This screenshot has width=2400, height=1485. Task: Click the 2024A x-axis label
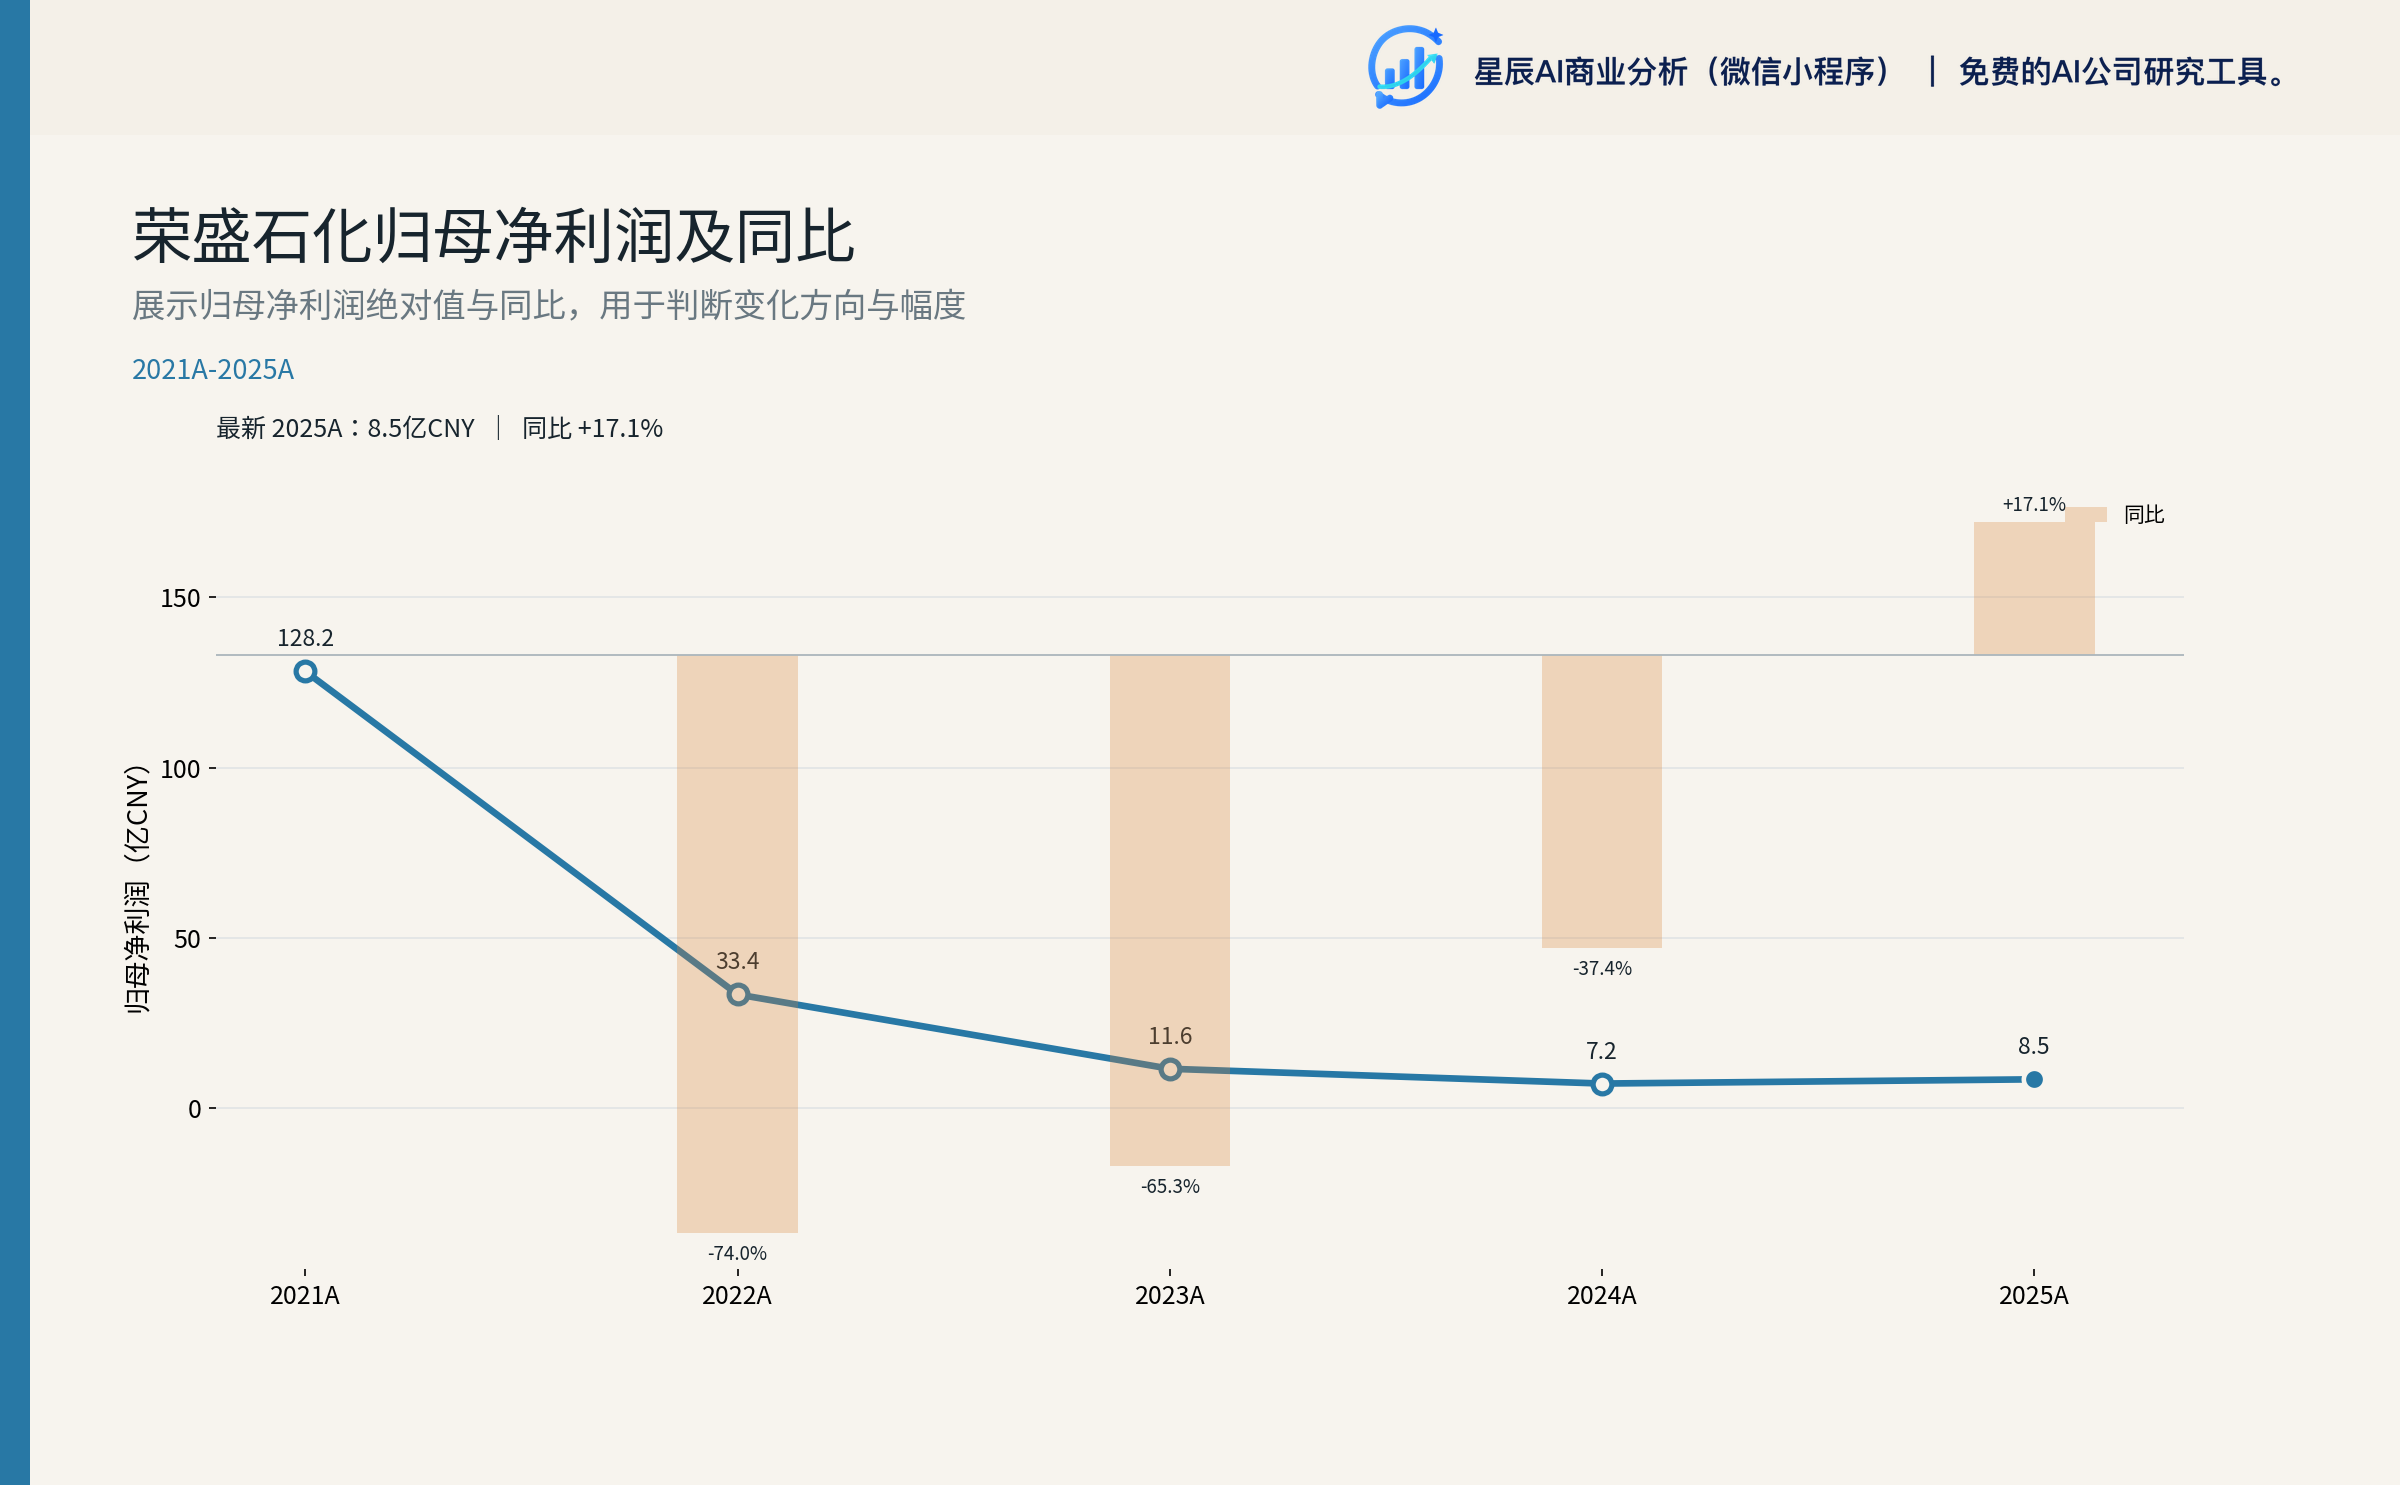coord(1602,1296)
